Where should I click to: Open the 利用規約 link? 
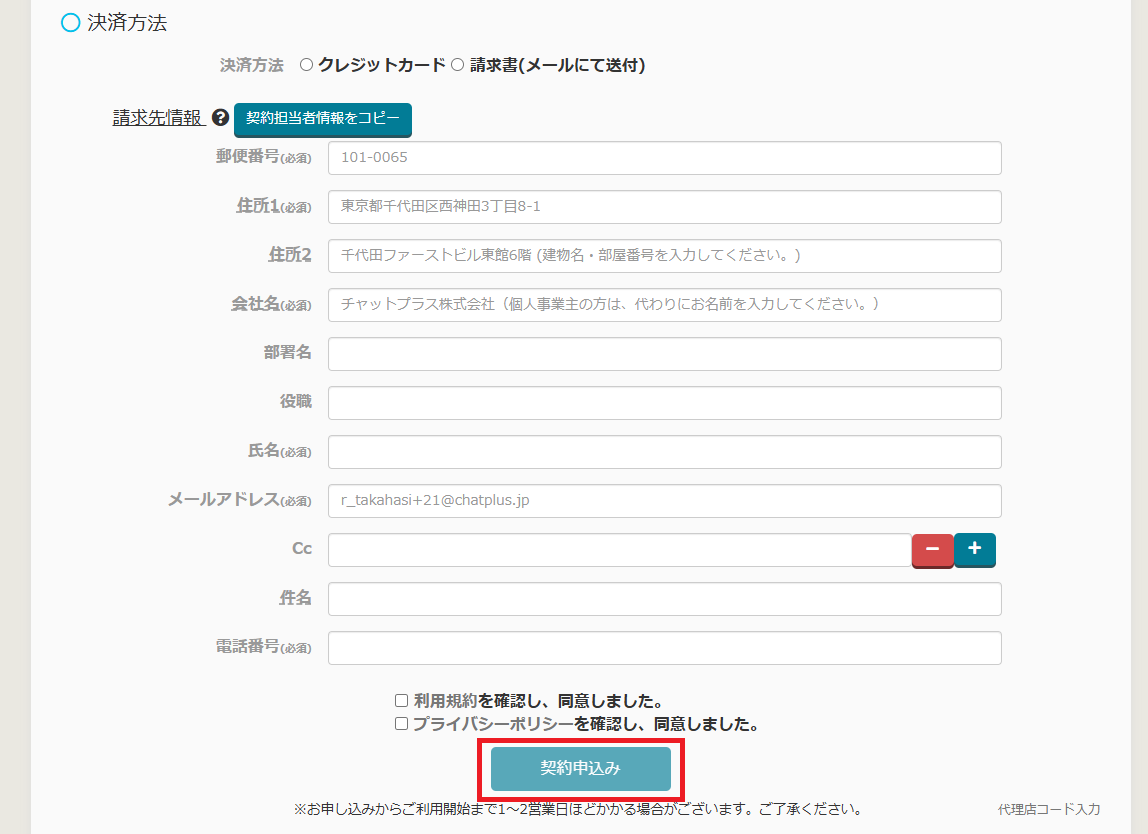[x=445, y=701]
